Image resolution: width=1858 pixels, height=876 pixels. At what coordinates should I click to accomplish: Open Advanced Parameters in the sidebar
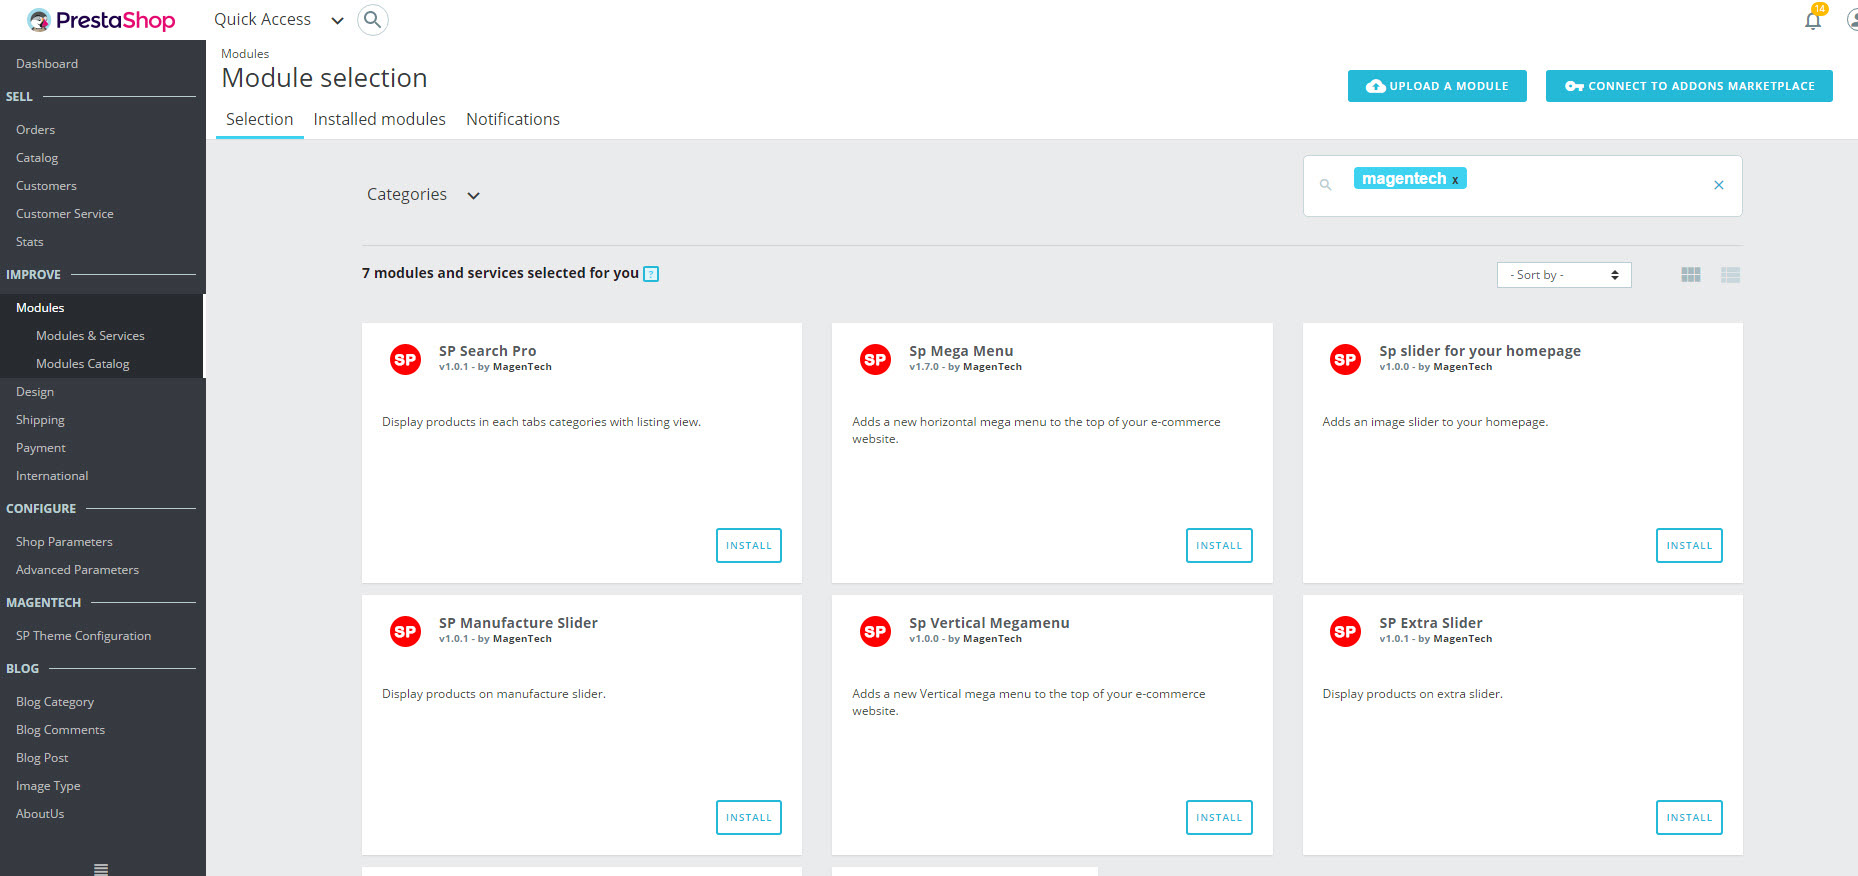click(77, 570)
